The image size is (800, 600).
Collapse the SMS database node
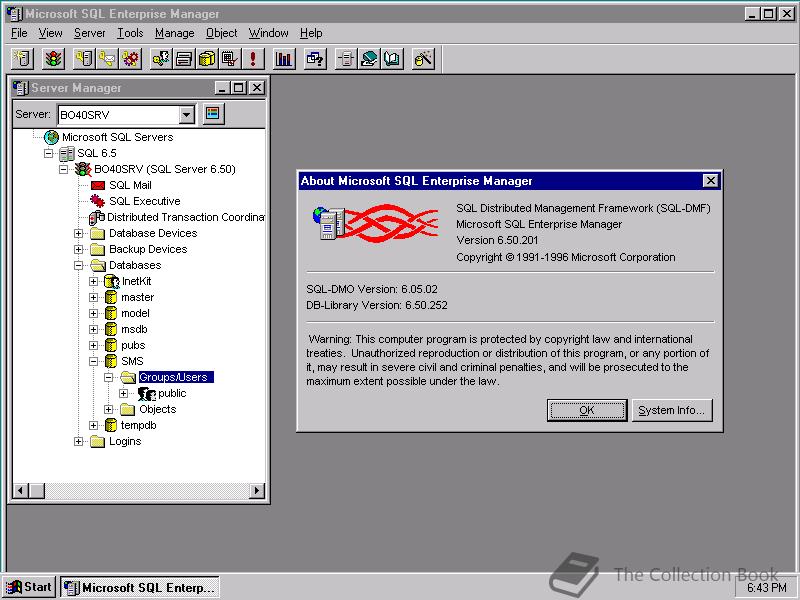click(x=93, y=361)
